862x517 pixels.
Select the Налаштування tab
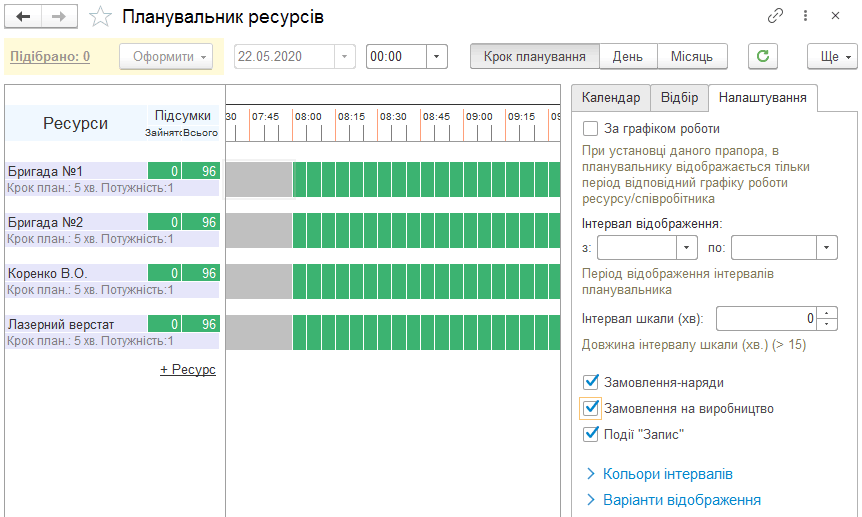pyautogui.click(x=762, y=98)
